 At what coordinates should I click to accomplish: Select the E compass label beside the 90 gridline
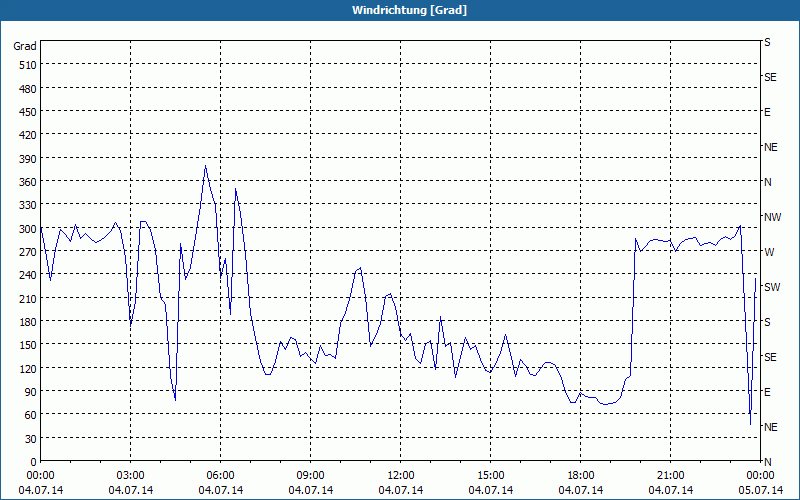point(767,392)
